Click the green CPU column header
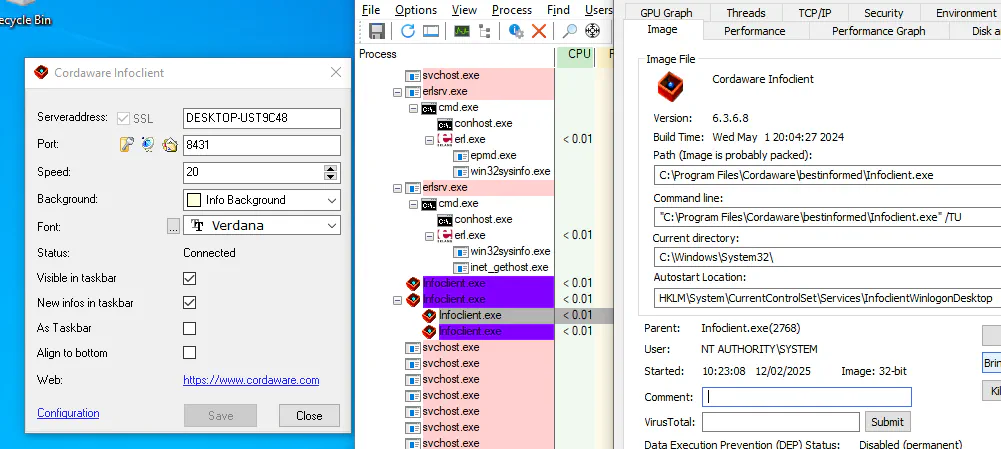The width and height of the screenshot is (1001, 449). [575, 54]
